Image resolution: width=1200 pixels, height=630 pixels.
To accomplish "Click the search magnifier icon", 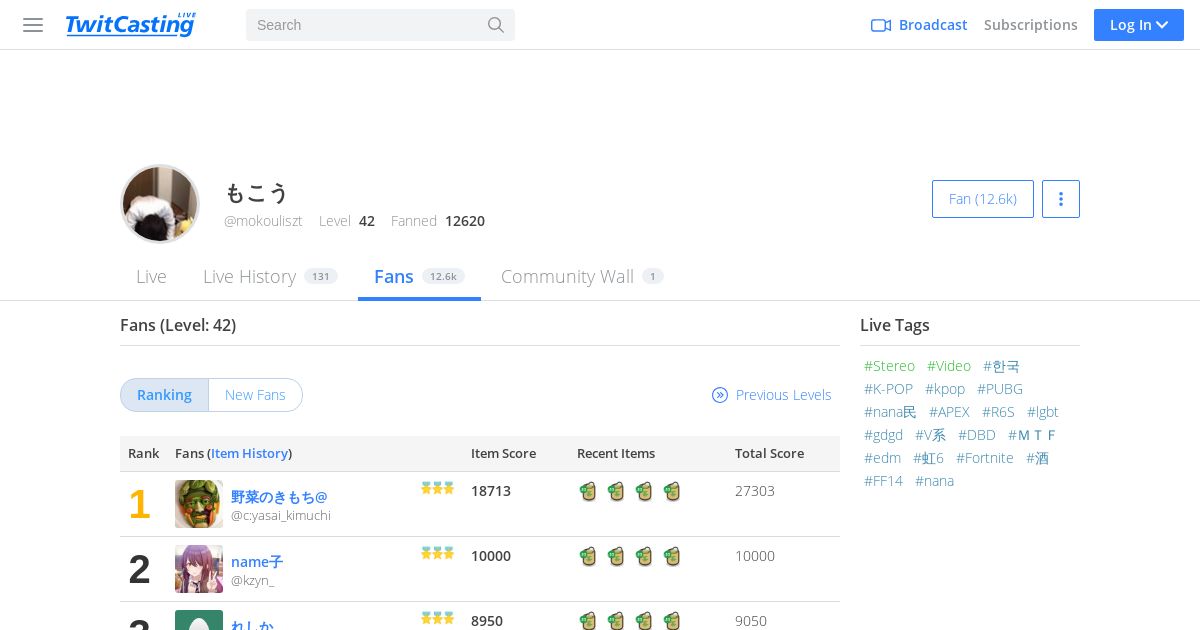I will pyautogui.click(x=496, y=25).
